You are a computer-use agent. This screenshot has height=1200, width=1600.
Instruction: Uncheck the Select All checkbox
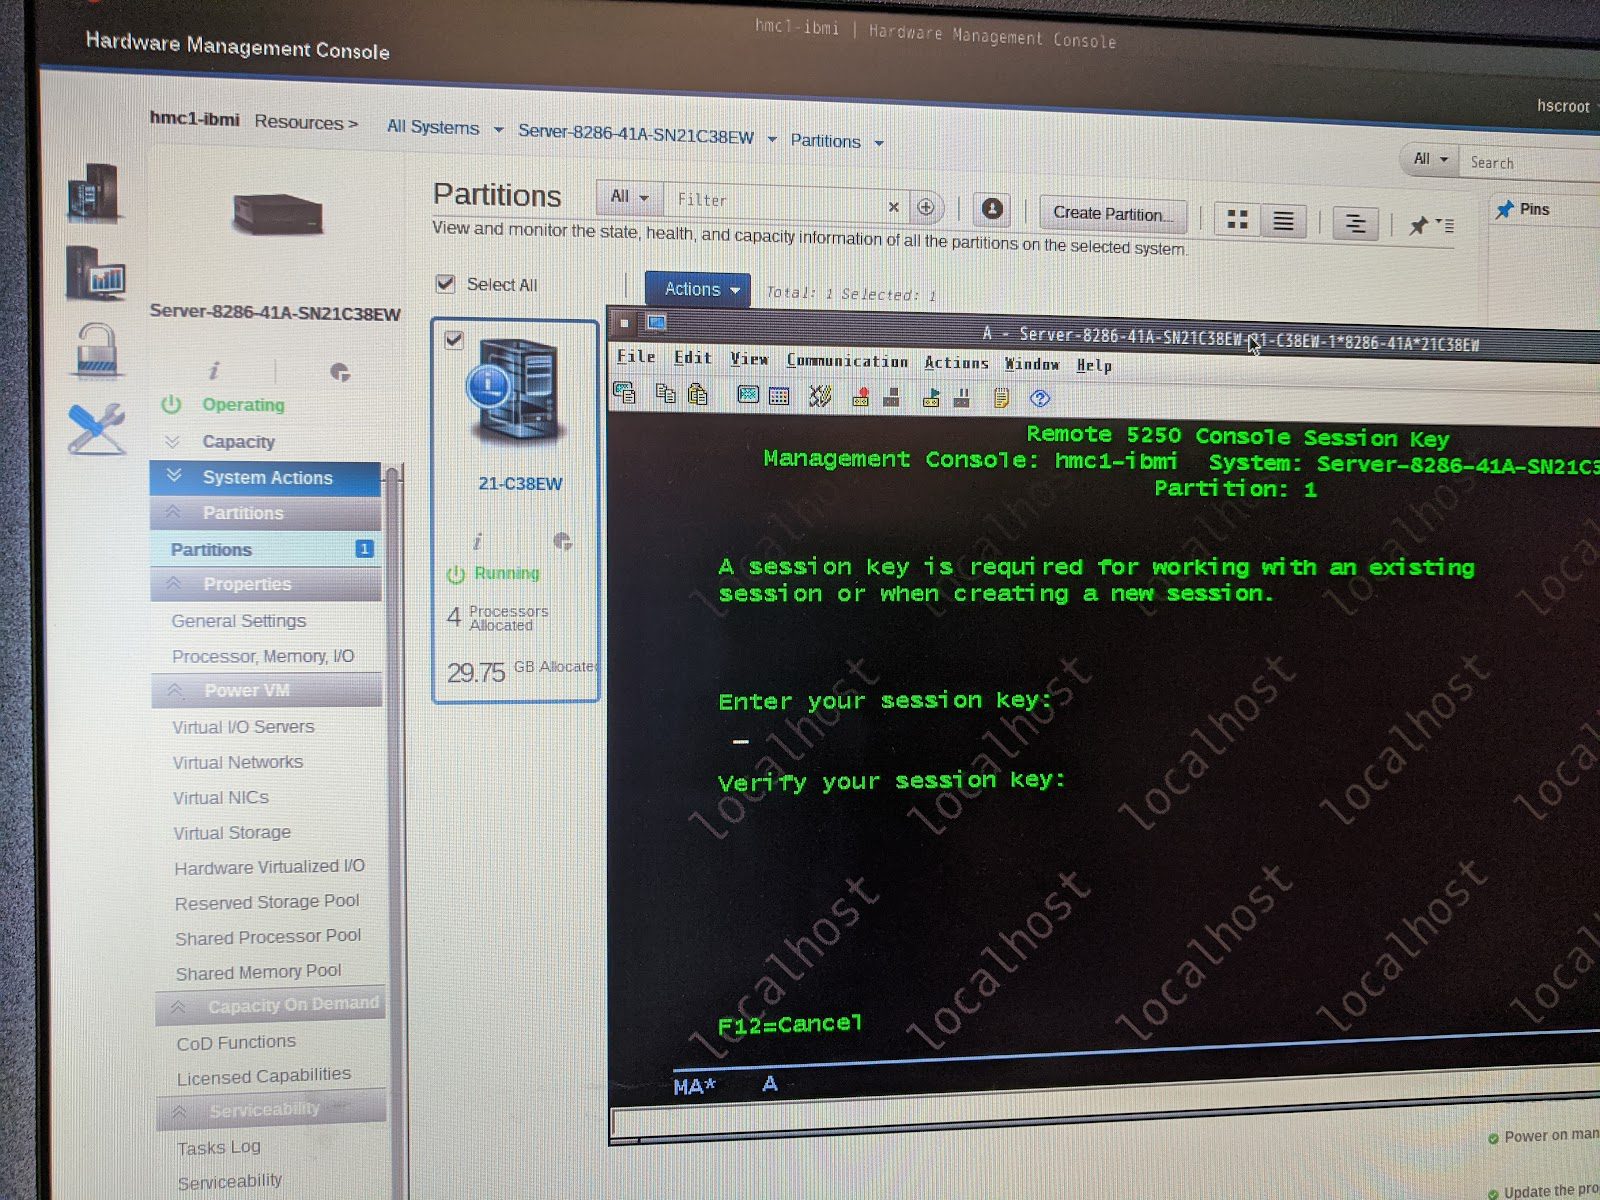[x=444, y=283]
